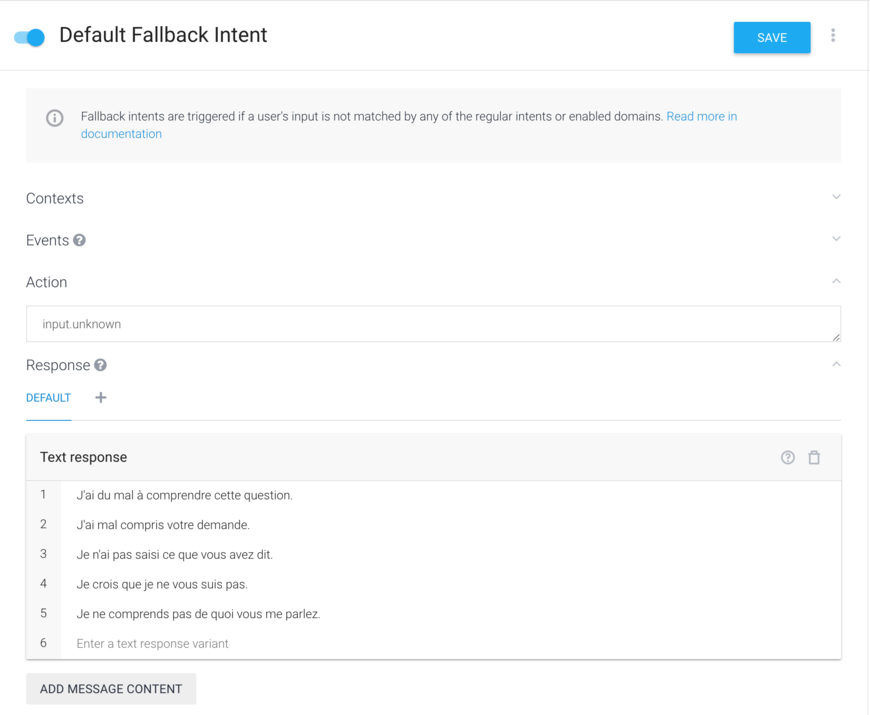Image resolution: width=870 pixels, height=715 pixels.
Task: Click ADD MESSAGE CONTENT button
Action: [x=111, y=689]
